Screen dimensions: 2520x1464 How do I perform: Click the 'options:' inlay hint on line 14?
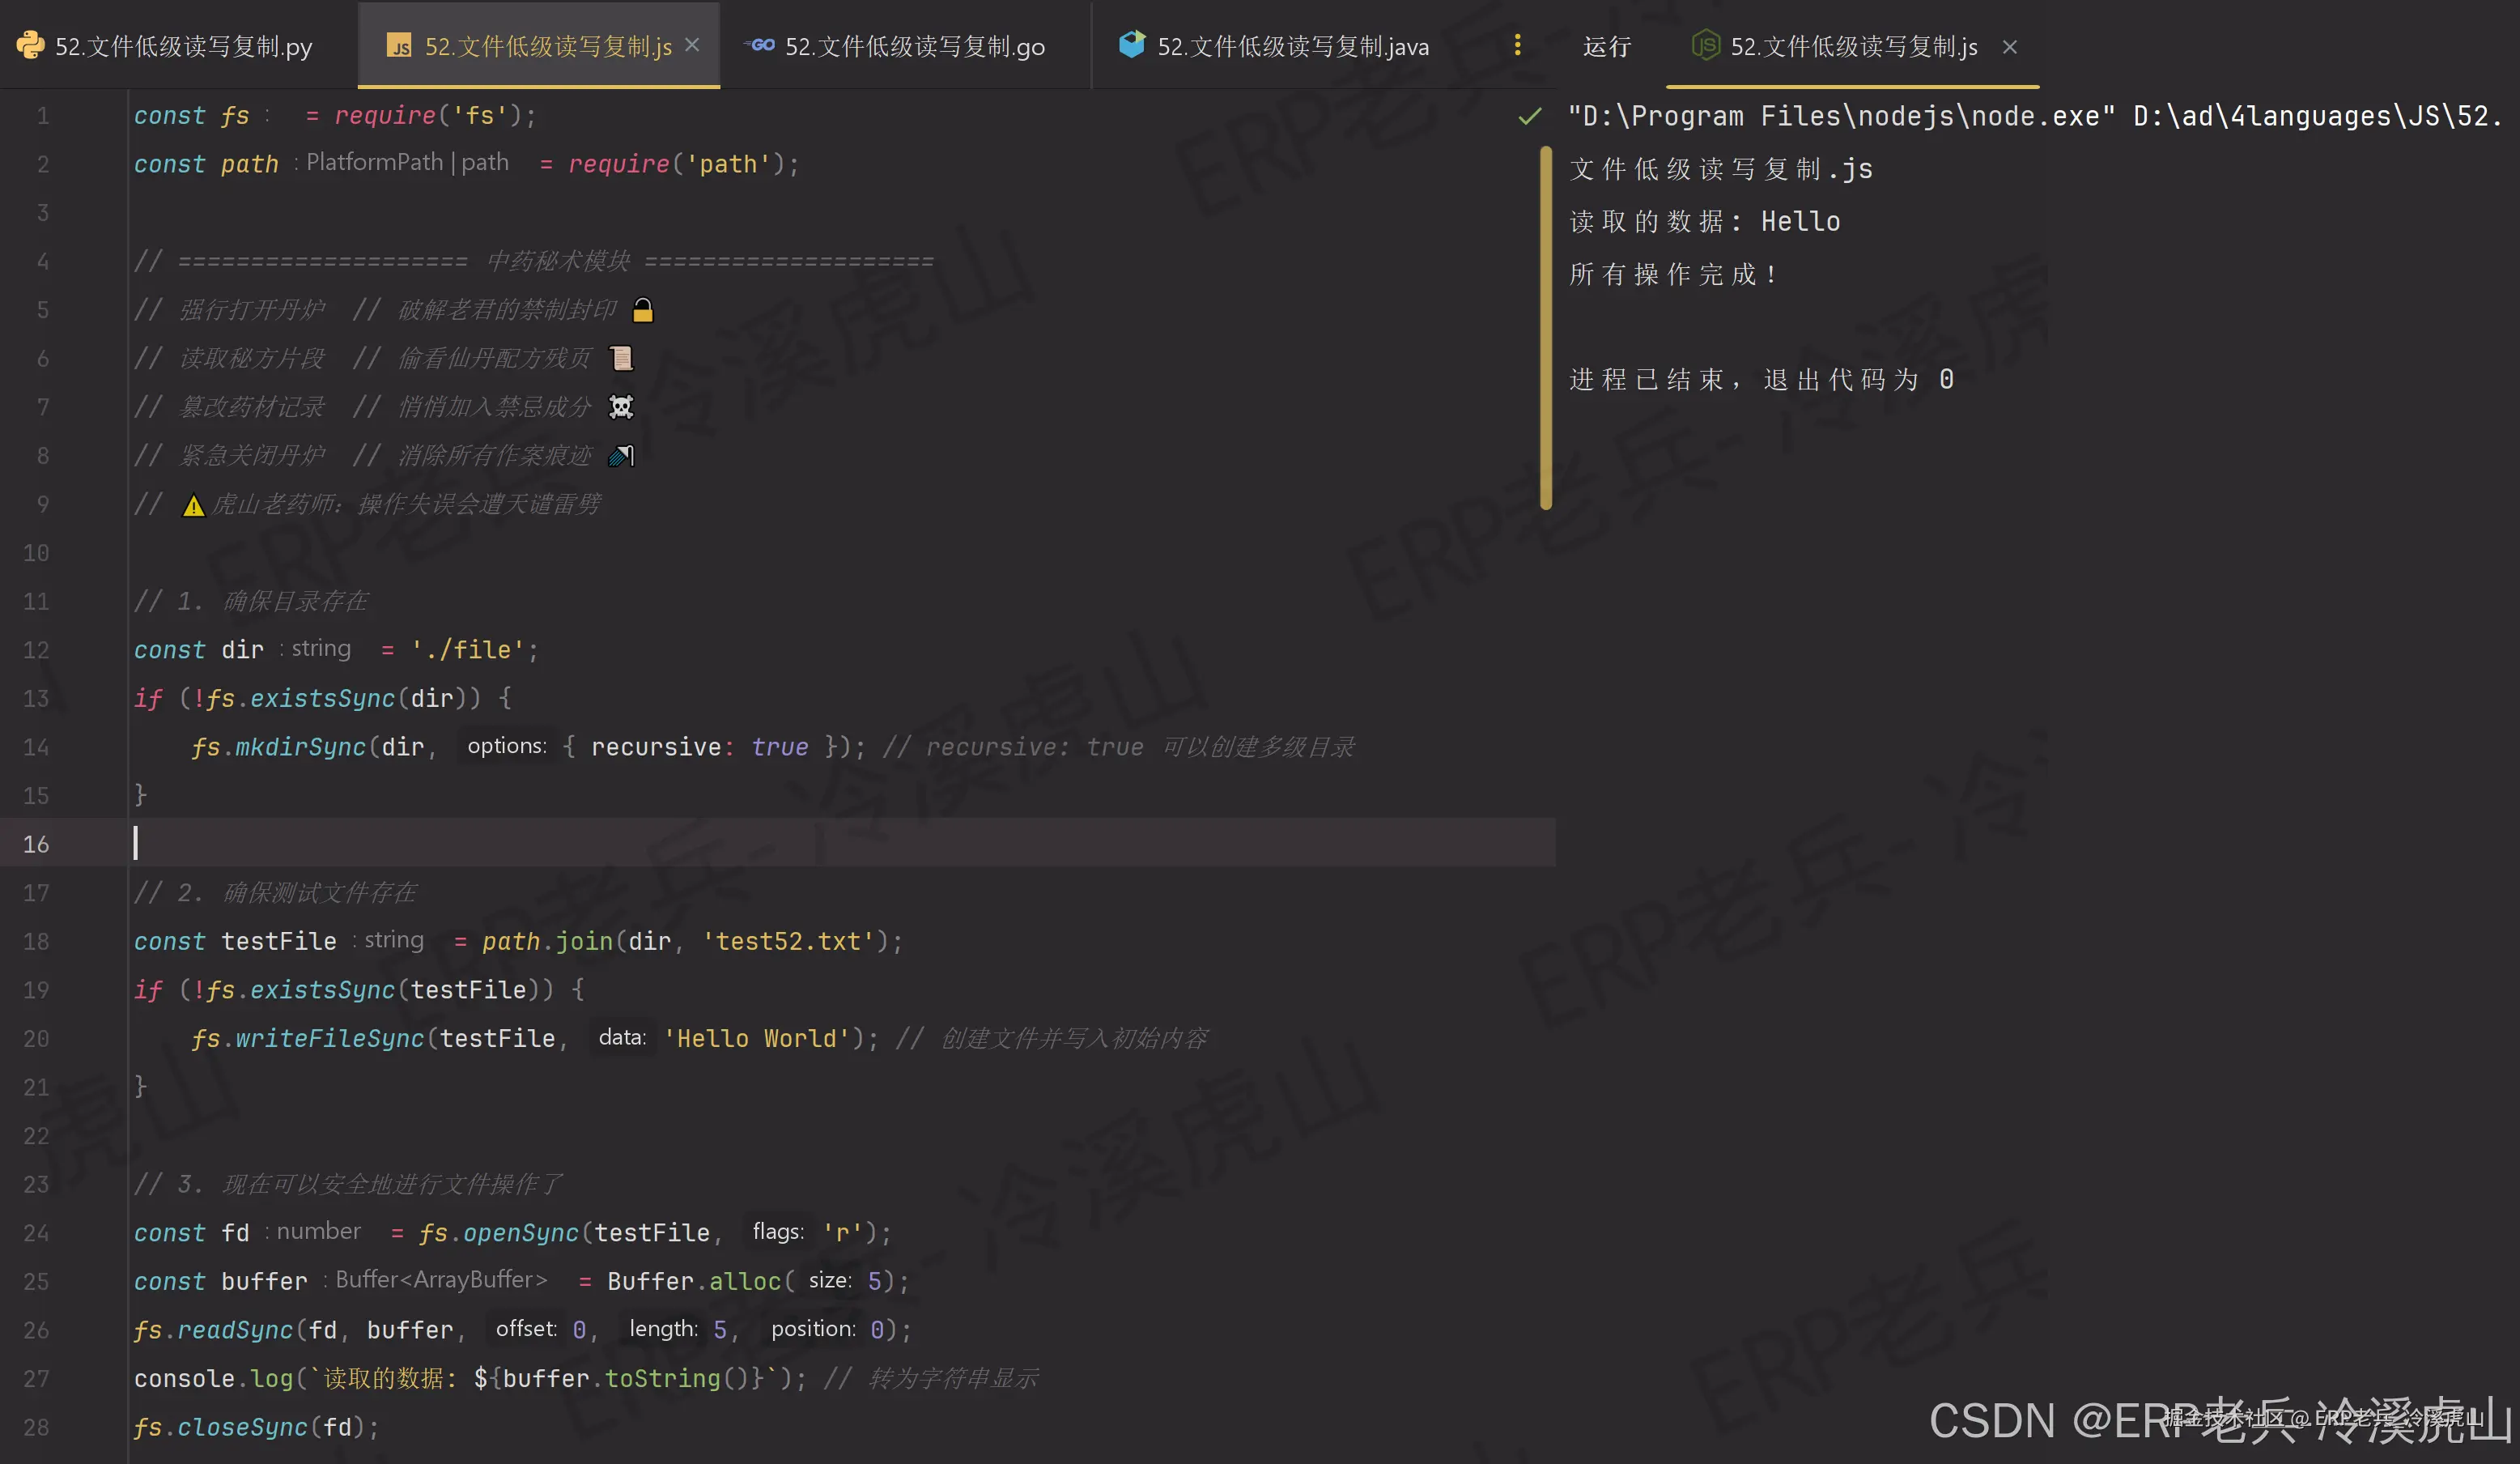coord(506,746)
